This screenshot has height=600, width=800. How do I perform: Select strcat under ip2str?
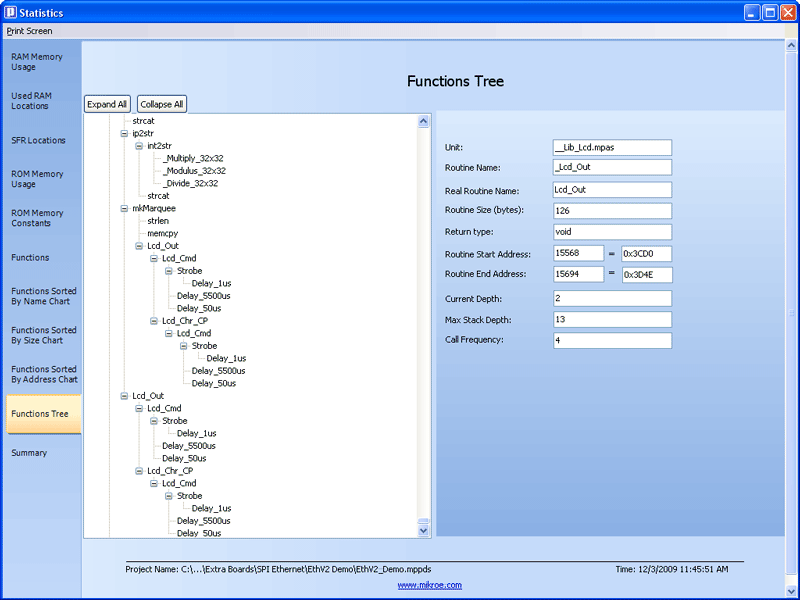tap(158, 196)
